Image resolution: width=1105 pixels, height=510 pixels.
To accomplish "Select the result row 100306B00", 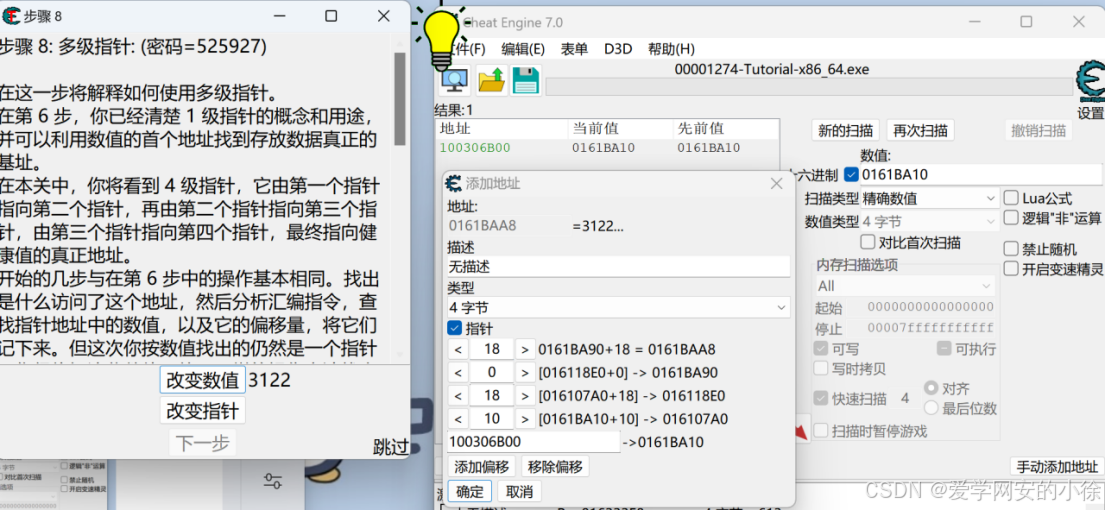I will (608, 148).
